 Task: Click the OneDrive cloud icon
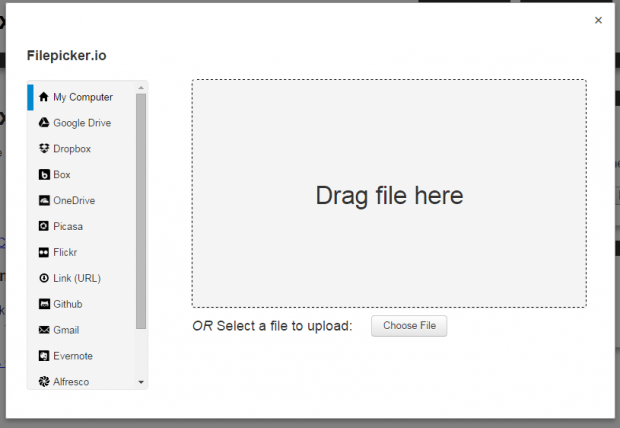(x=44, y=201)
